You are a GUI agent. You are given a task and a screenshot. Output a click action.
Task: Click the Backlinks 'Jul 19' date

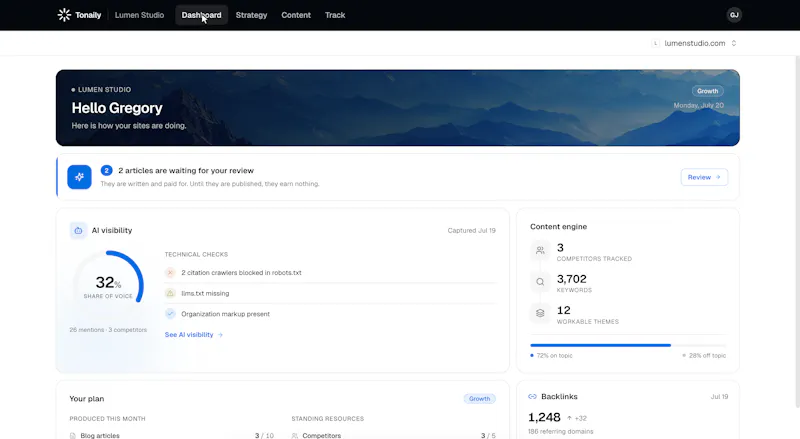pyautogui.click(x=719, y=397)
